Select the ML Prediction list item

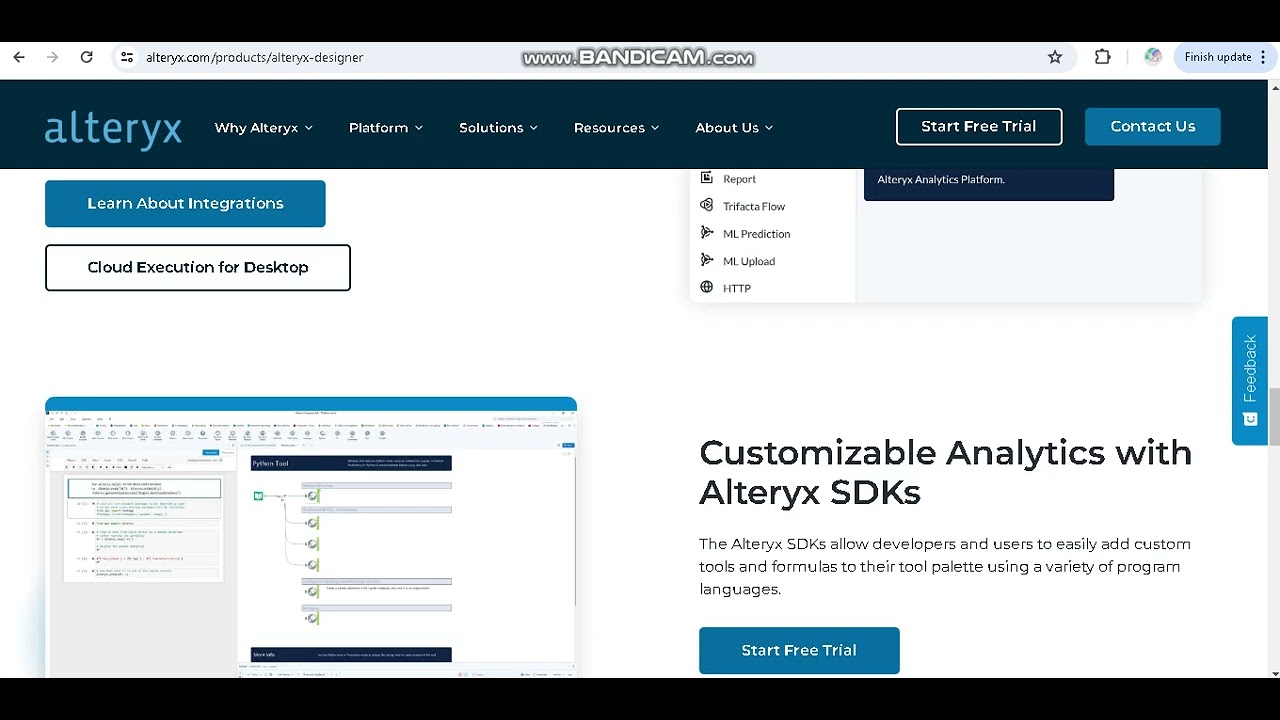click(756, 234)
